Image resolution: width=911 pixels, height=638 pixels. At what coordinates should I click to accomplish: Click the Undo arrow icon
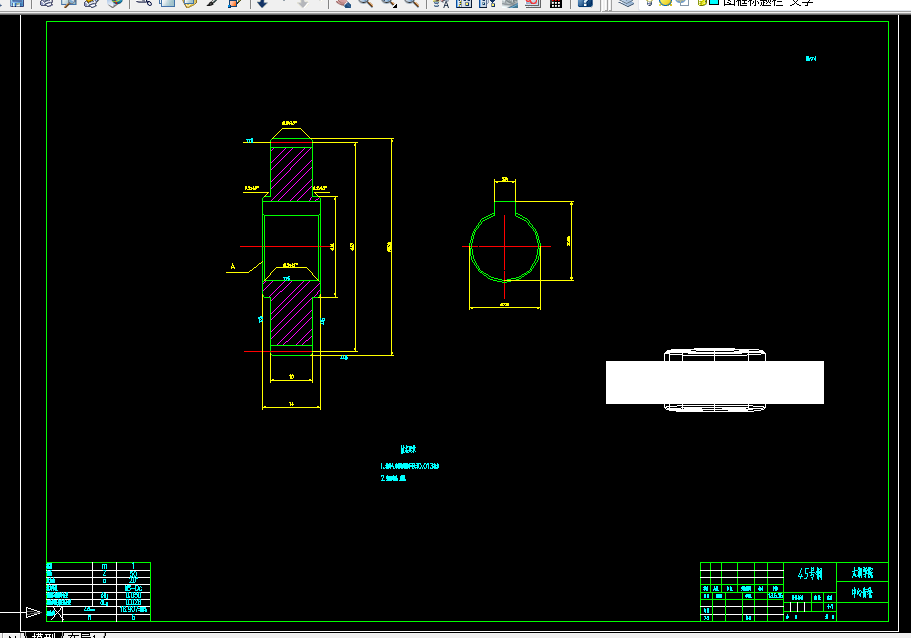click(x=263, y=2)
